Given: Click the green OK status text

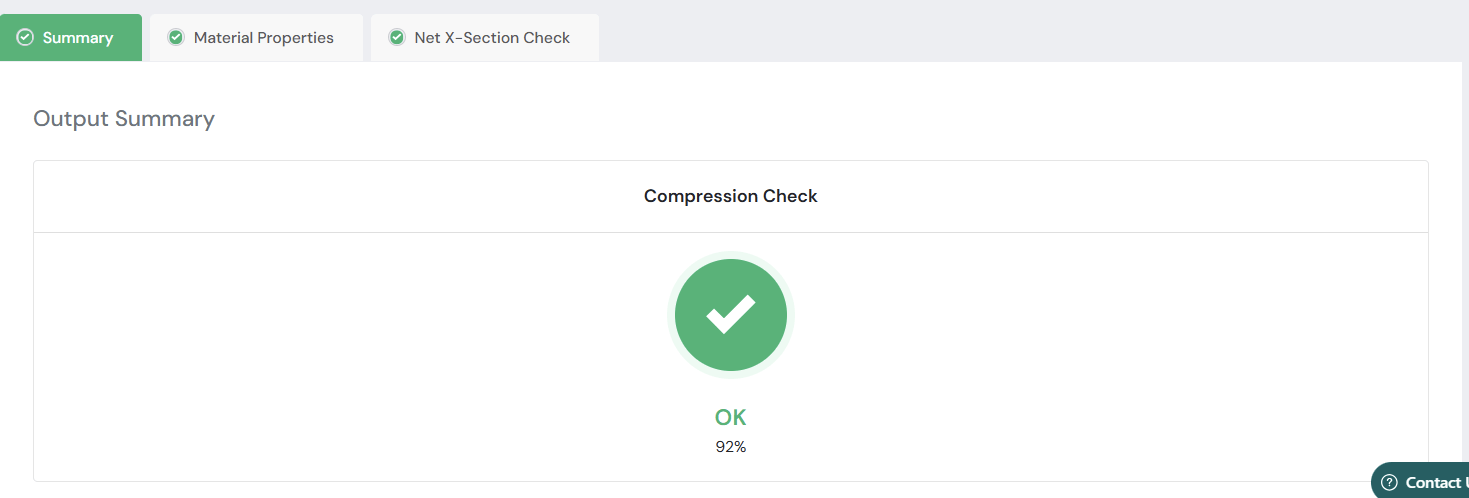Looking at the screenshot, I should (731, 418).
